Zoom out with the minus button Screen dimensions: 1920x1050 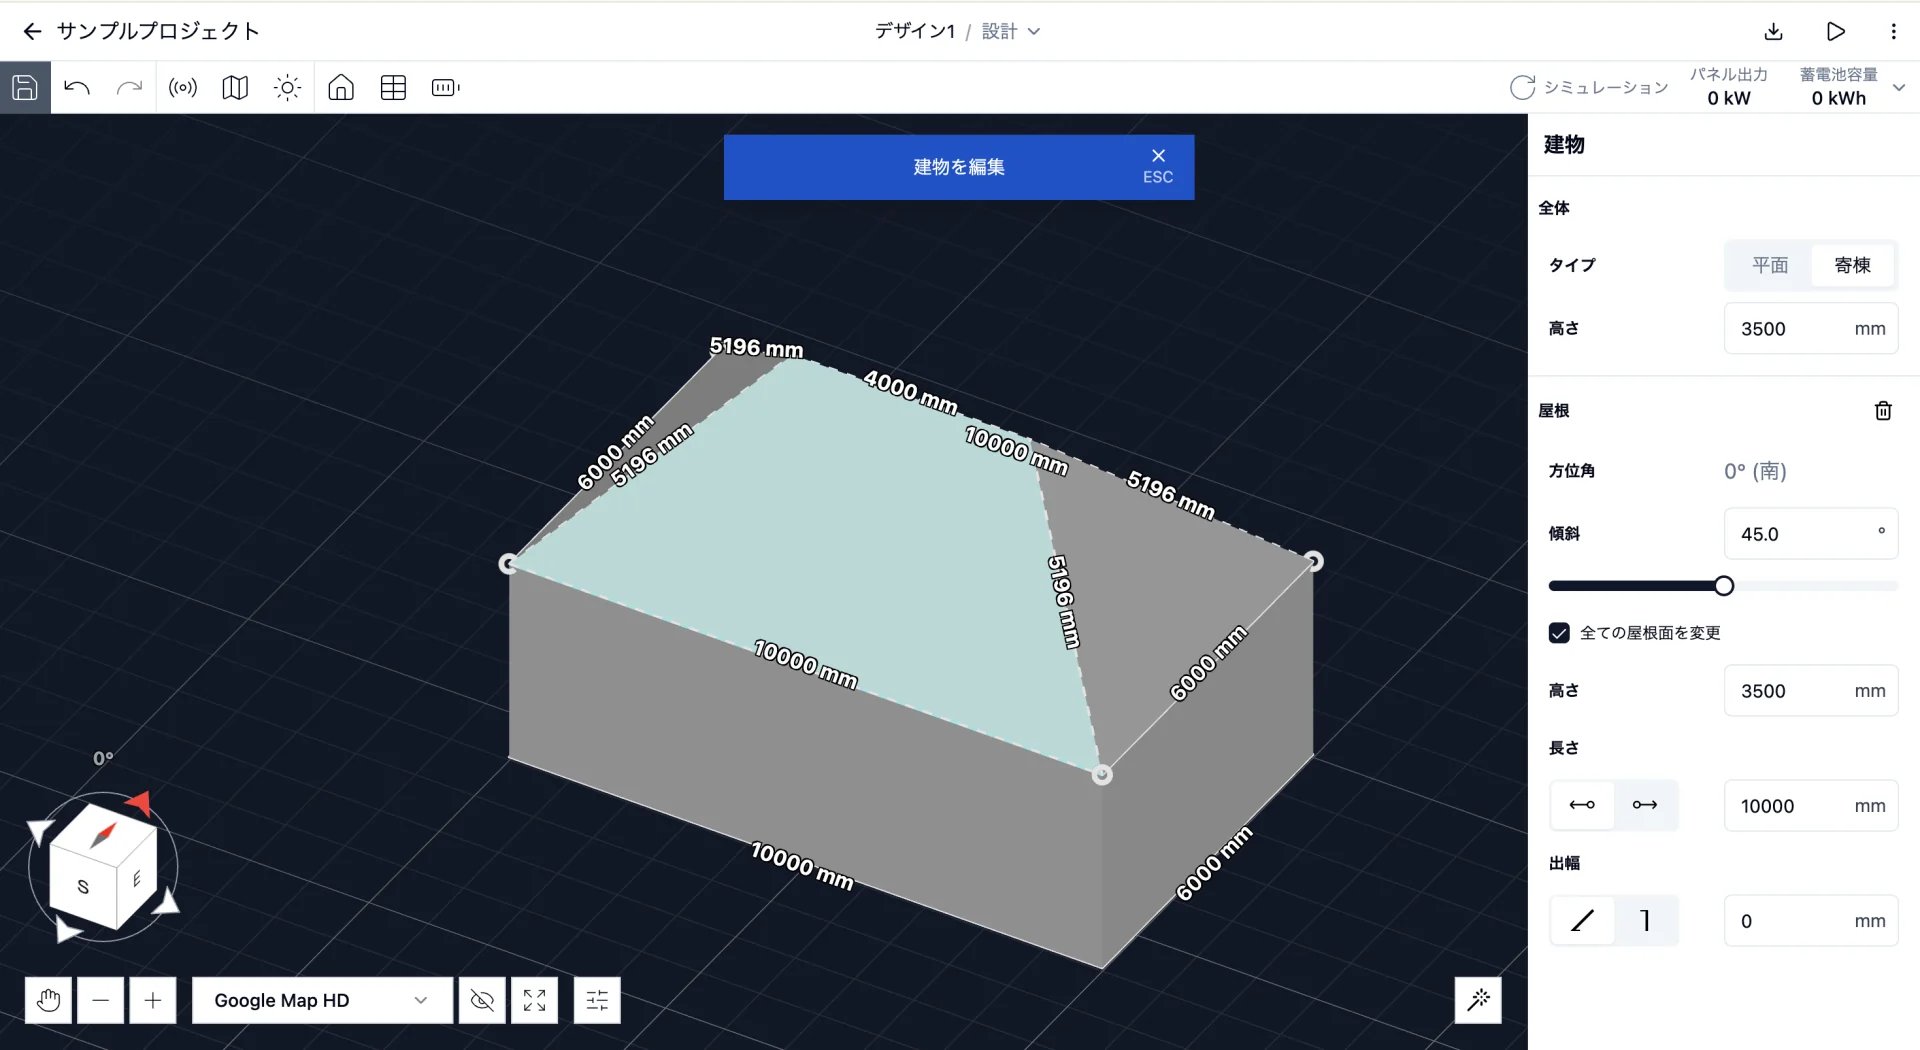coord(101,1000)
